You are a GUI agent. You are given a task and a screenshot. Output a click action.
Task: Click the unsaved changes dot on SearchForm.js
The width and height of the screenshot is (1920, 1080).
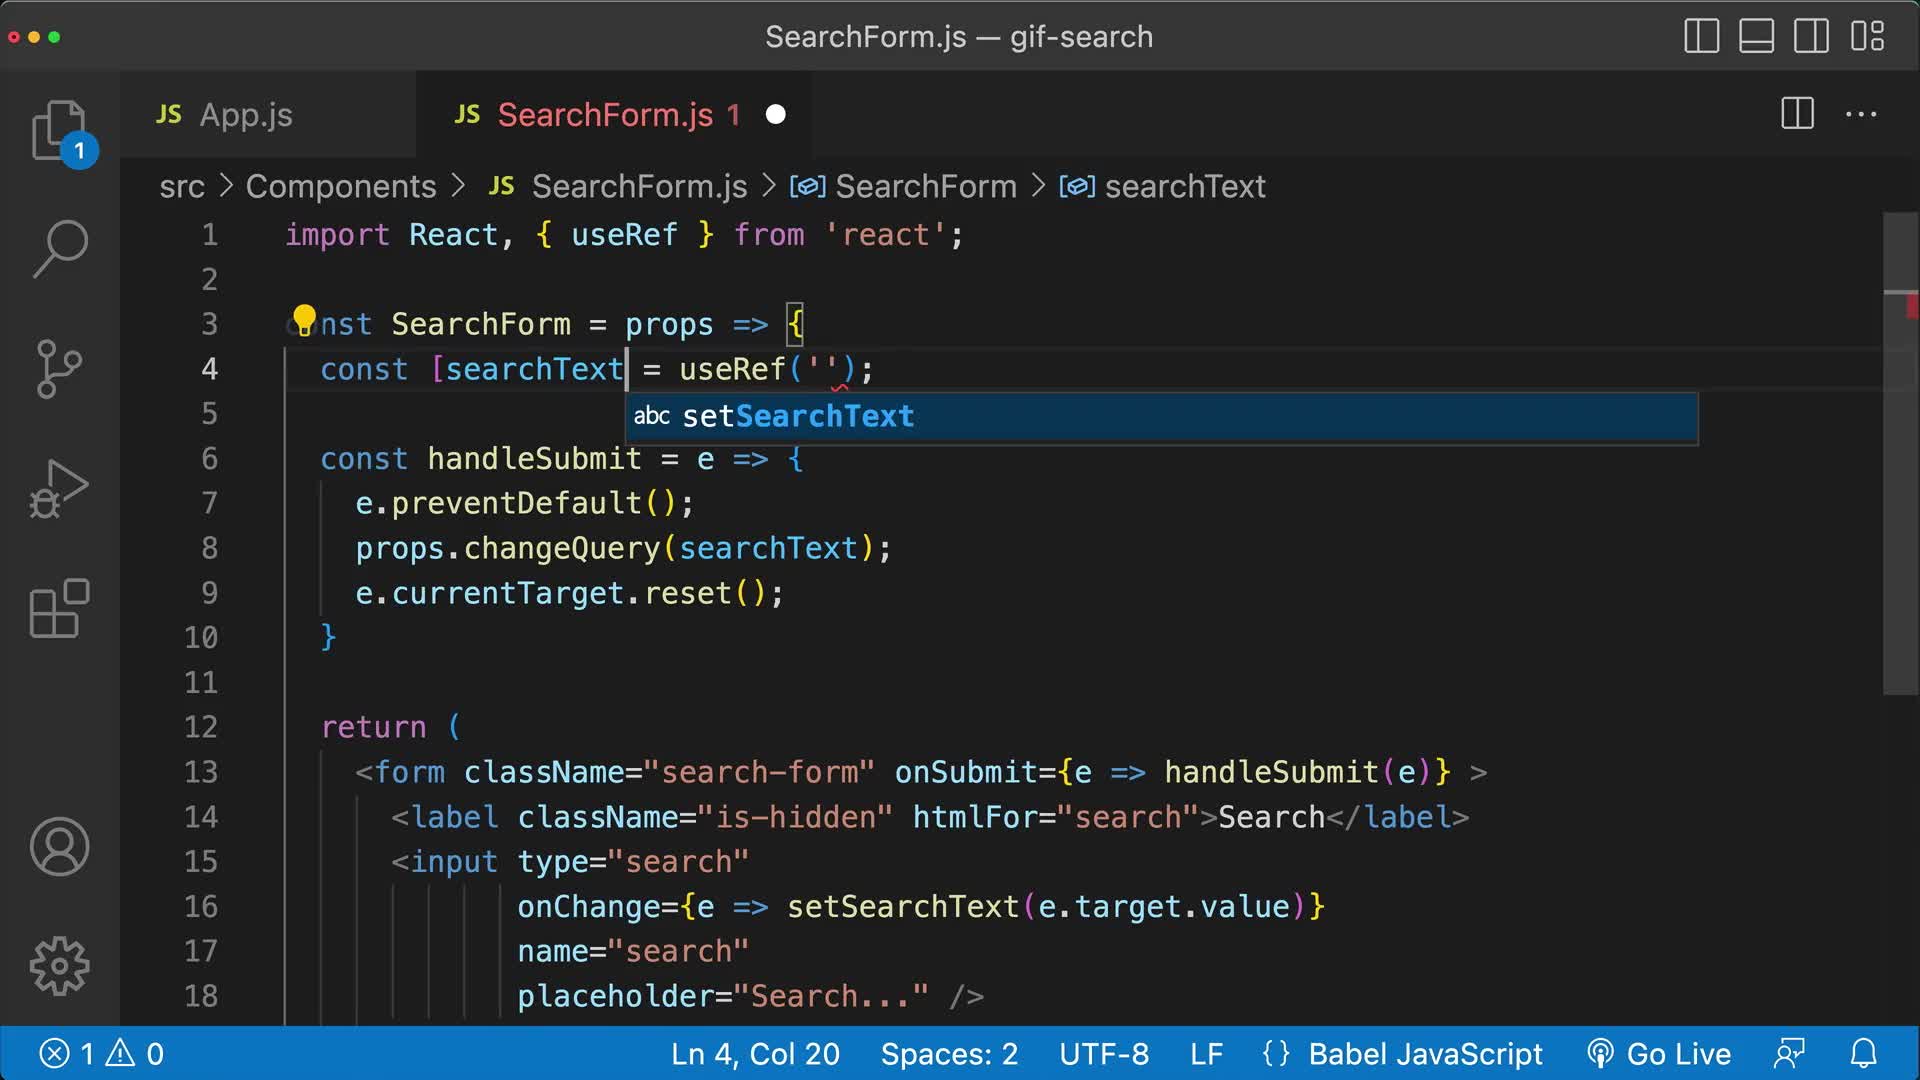(775, 114)
